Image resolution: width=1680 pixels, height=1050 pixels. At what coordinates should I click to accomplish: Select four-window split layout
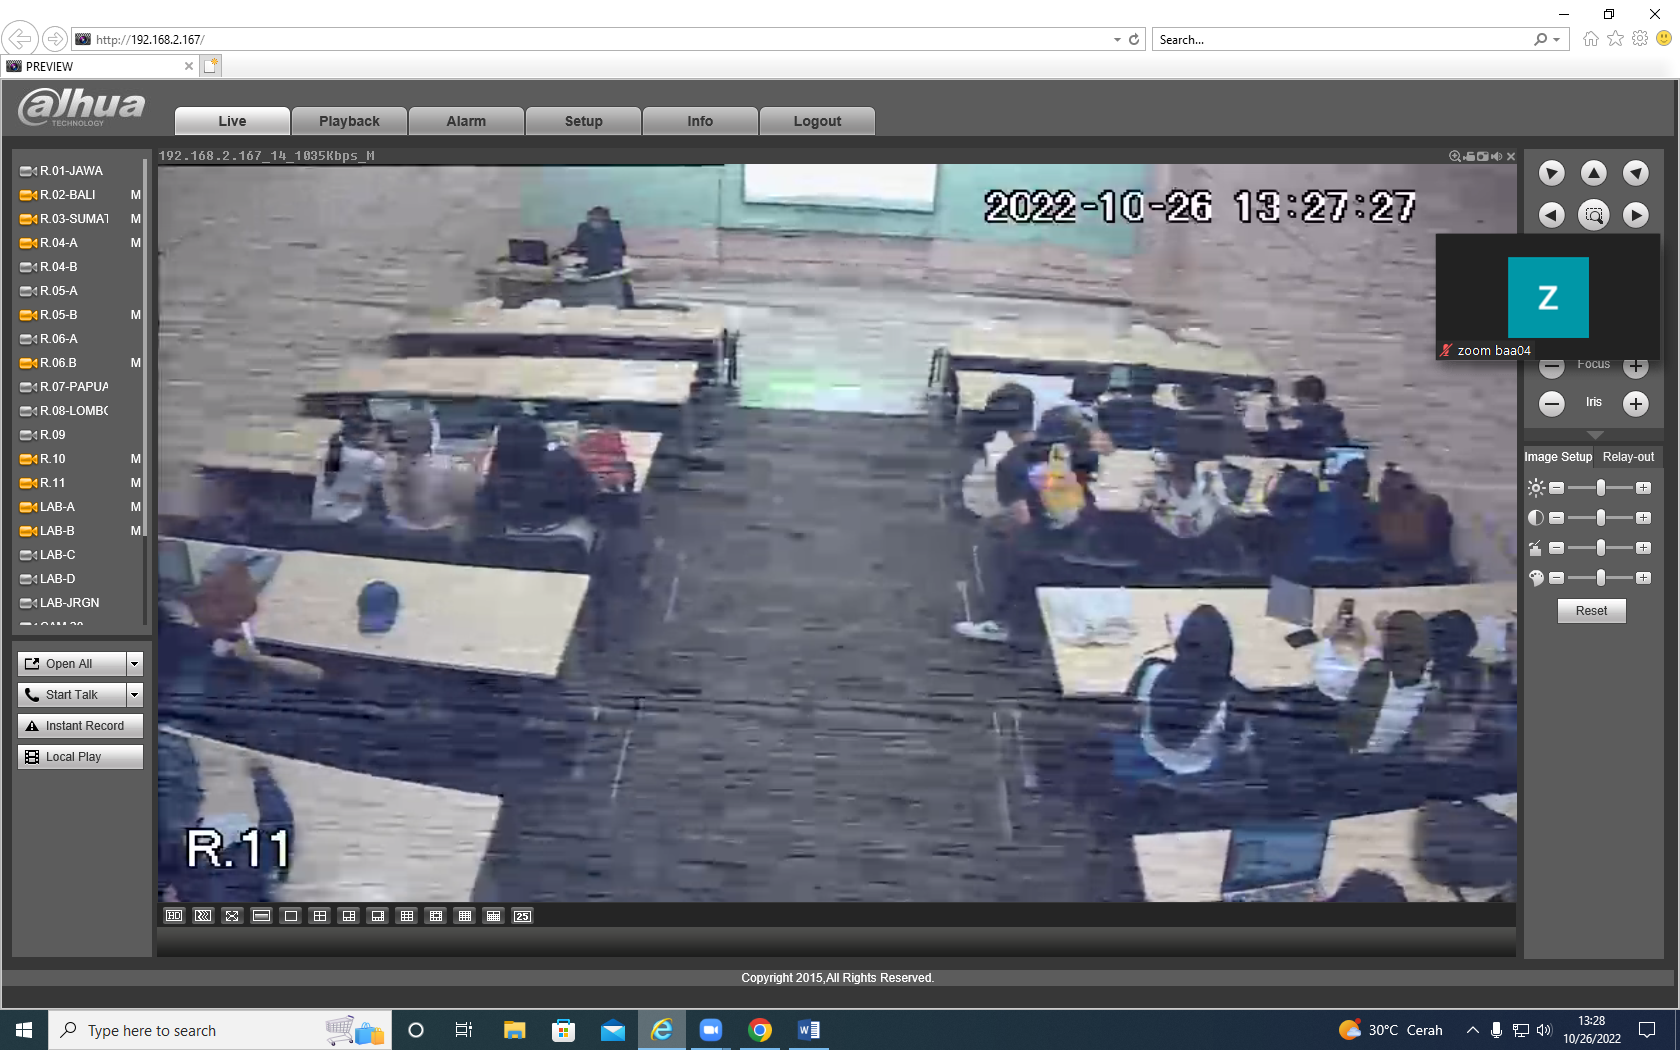(319, 916)
